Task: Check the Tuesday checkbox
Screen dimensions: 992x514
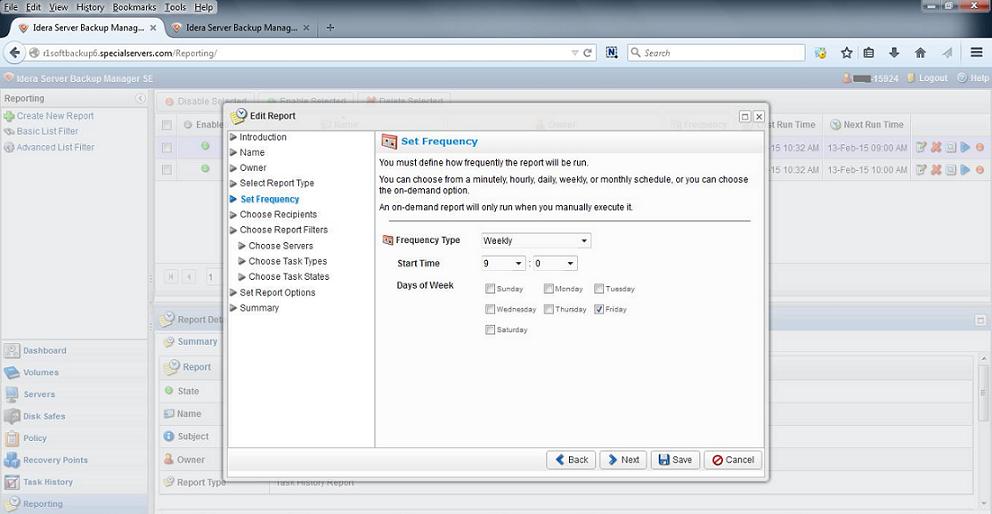Action: [x=599, y=289]
